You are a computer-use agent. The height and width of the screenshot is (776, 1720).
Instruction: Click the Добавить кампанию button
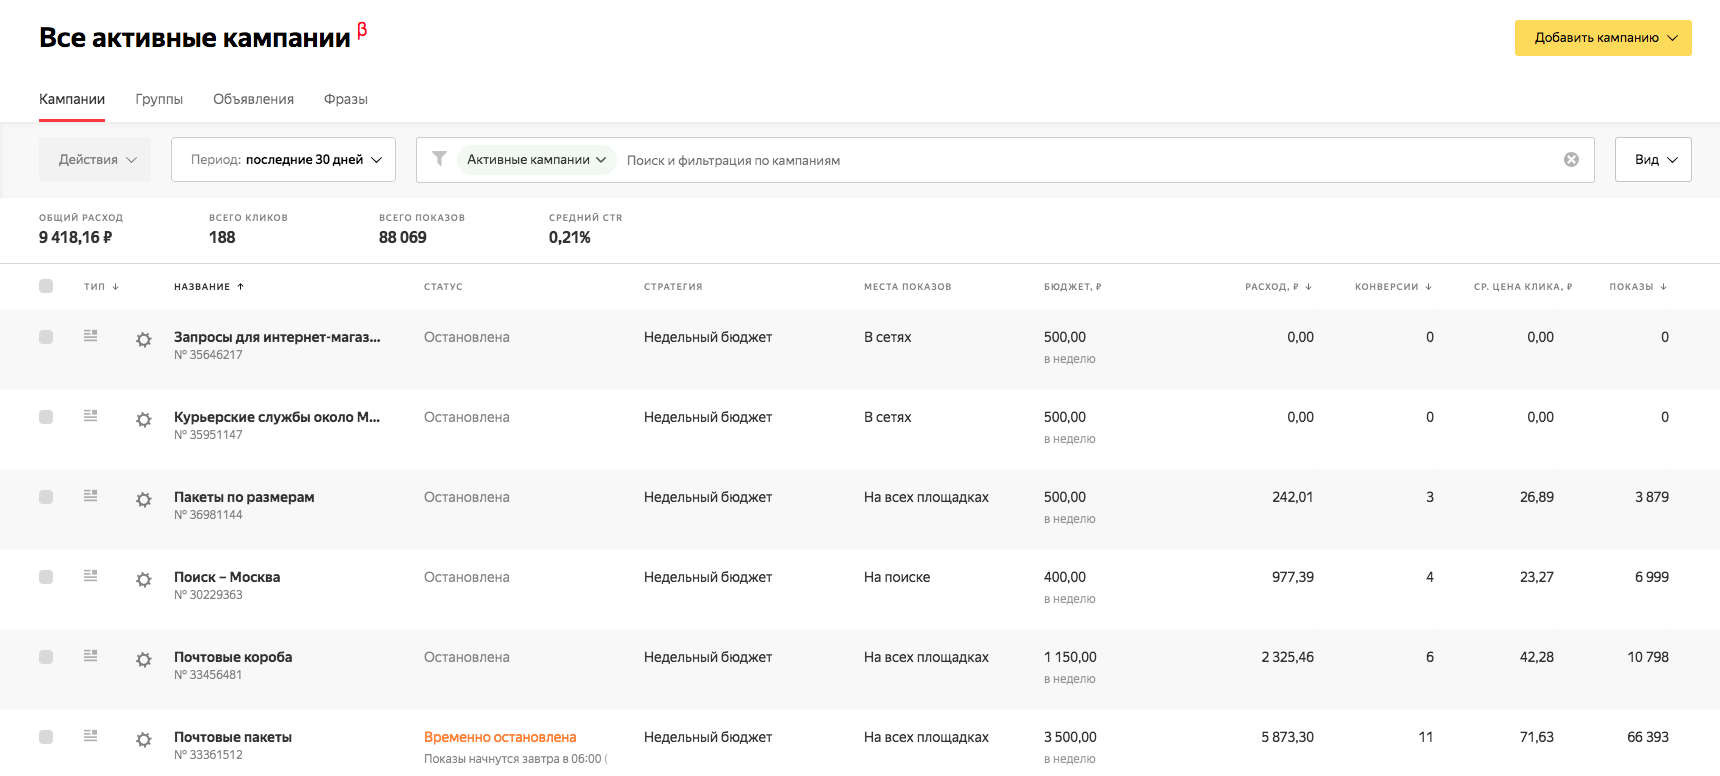(1602, 38)
